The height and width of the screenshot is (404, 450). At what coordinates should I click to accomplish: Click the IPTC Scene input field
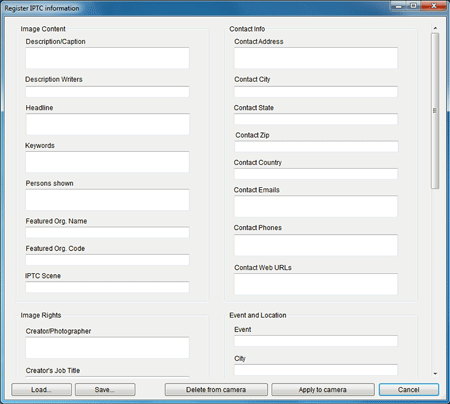coord(107,287)
